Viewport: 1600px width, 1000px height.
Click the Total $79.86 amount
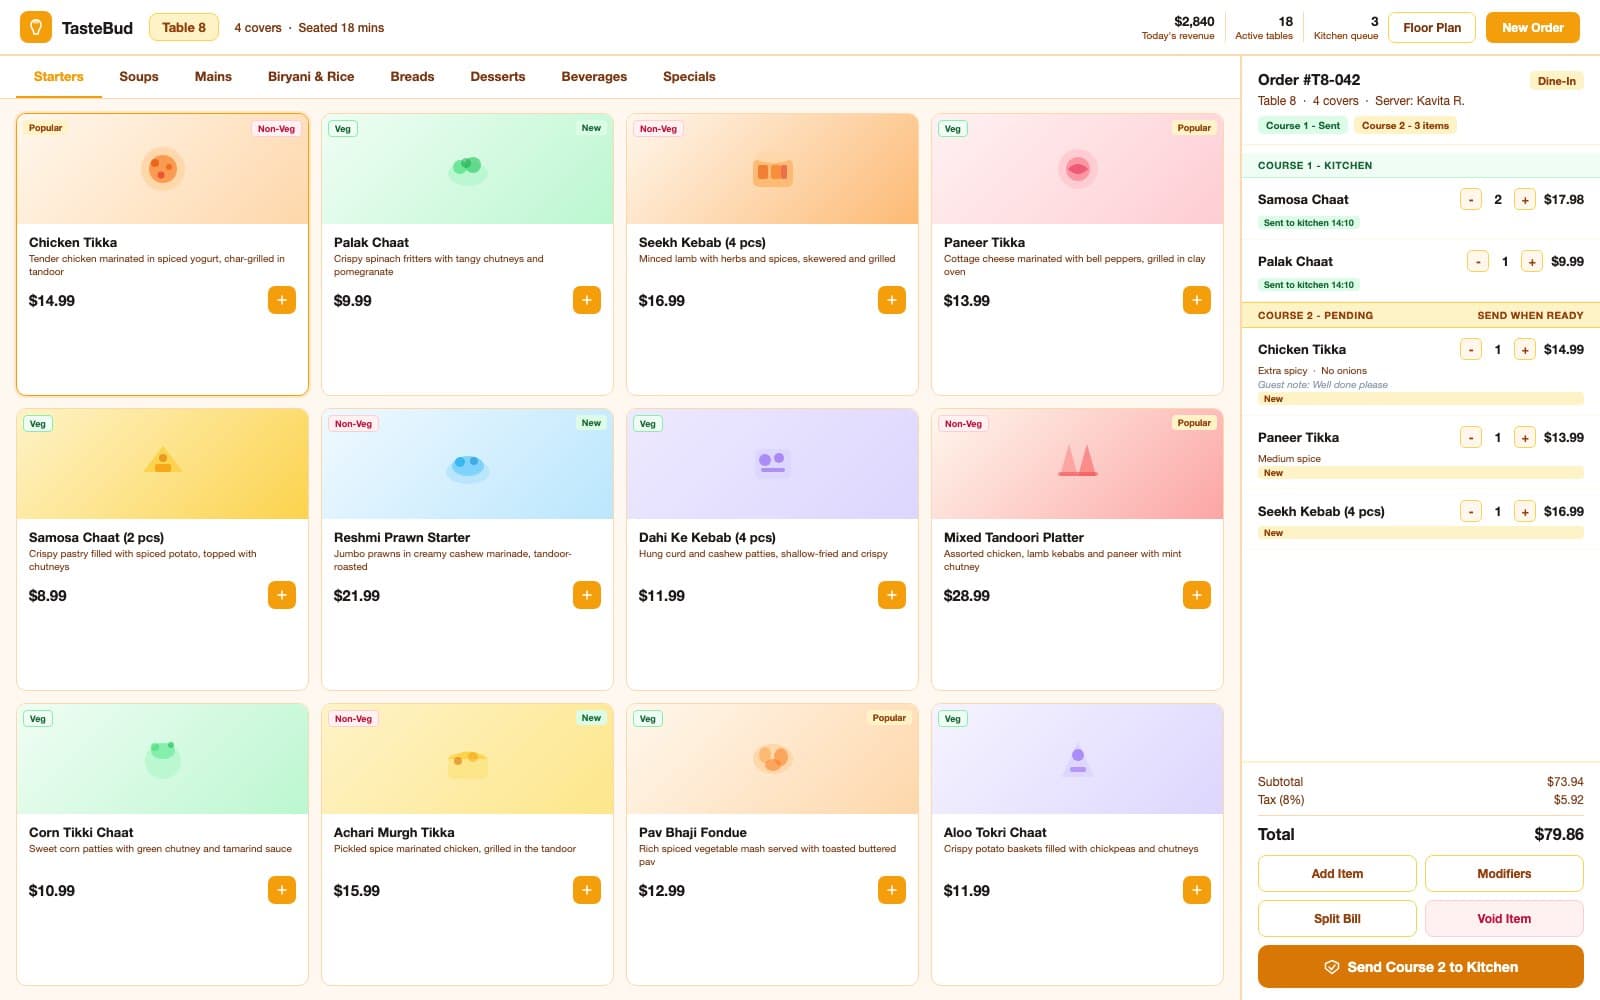1559,834
